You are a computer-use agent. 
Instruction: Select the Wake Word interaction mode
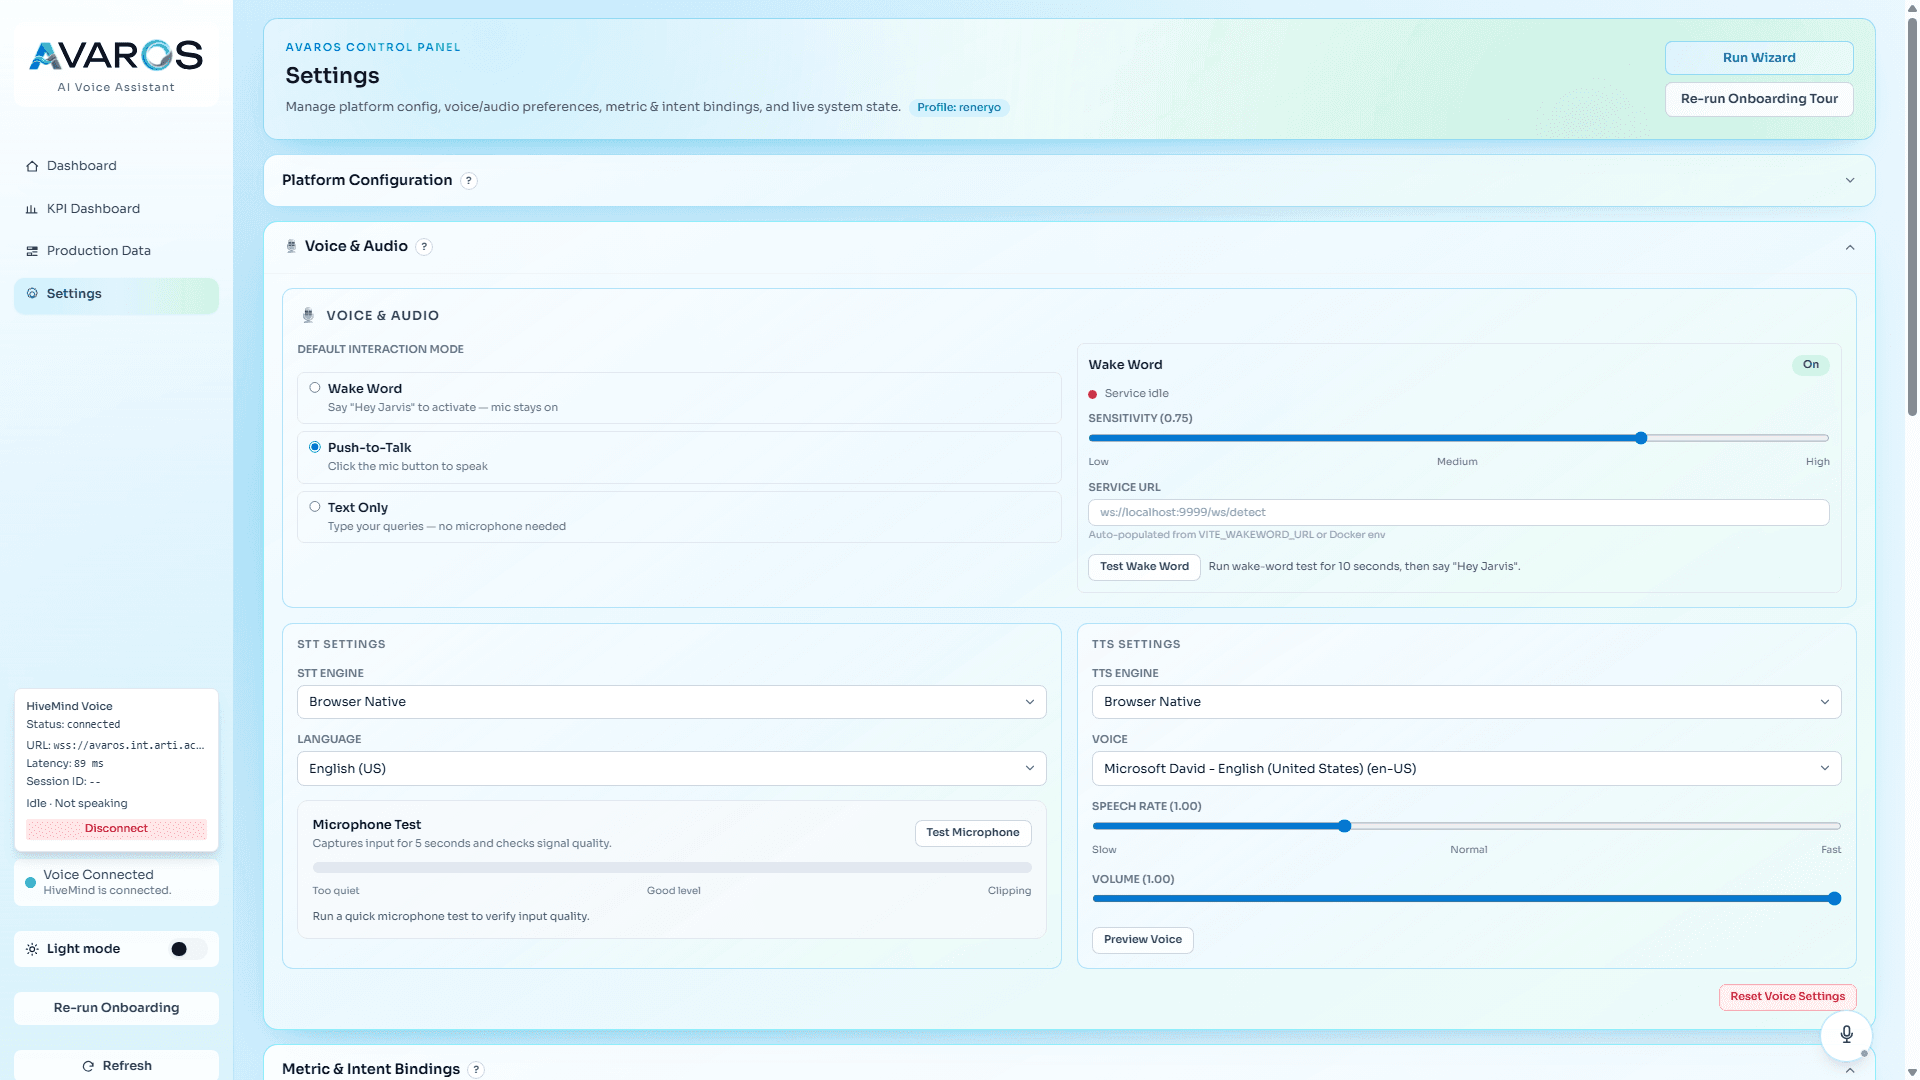[x=315, y=388]
